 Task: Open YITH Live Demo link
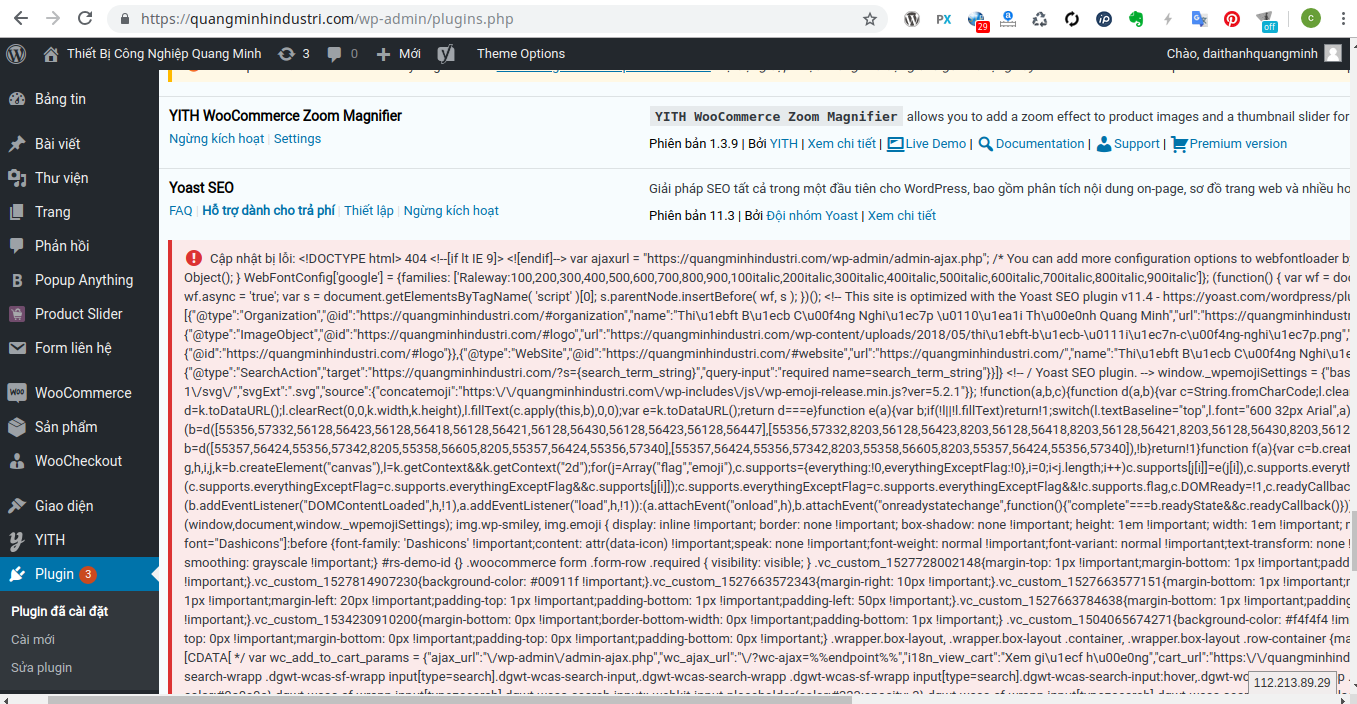click(x=926, y=144)
